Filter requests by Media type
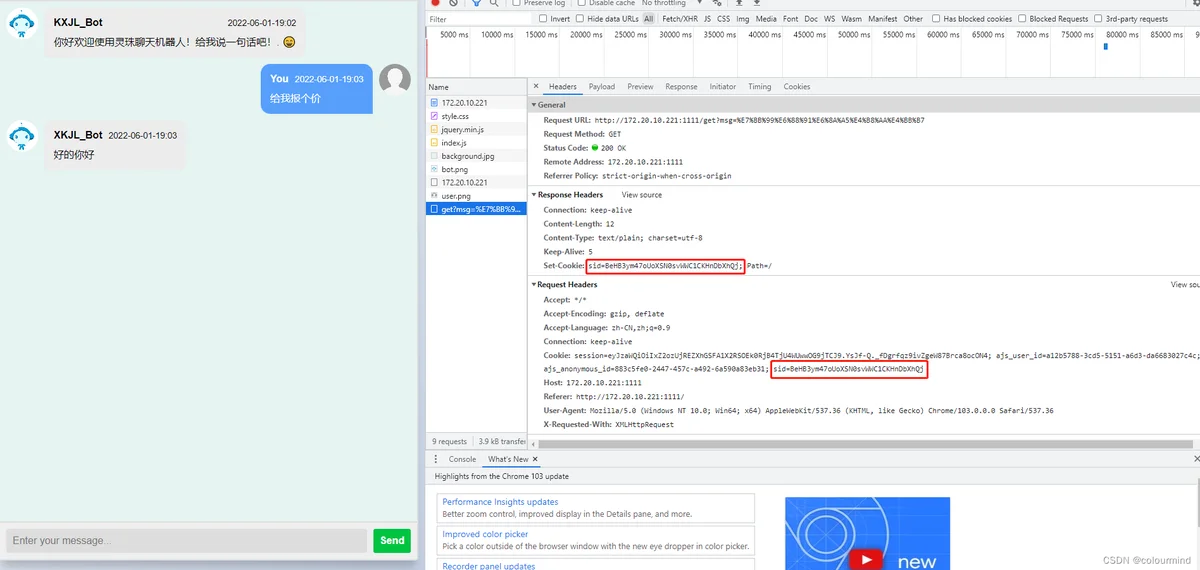Screen dimensions: 1200x570 coord(766,19)
